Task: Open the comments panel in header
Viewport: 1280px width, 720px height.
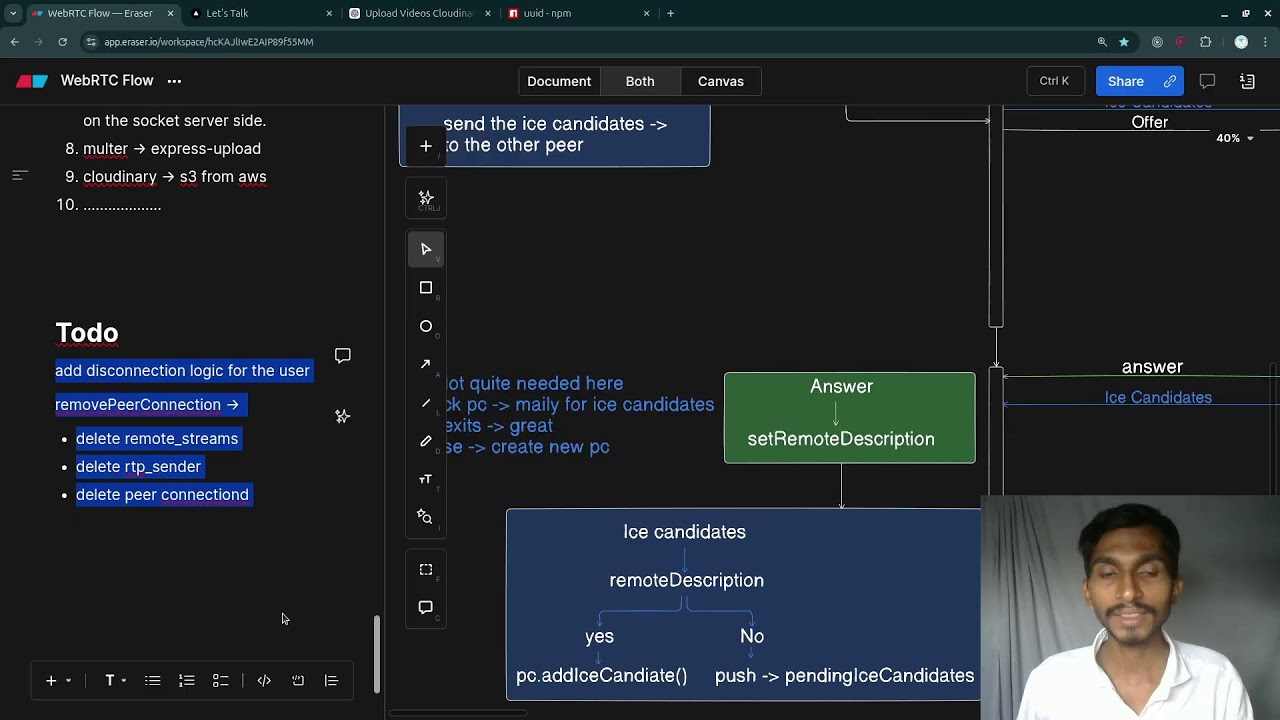Action: click(1207, 81)
